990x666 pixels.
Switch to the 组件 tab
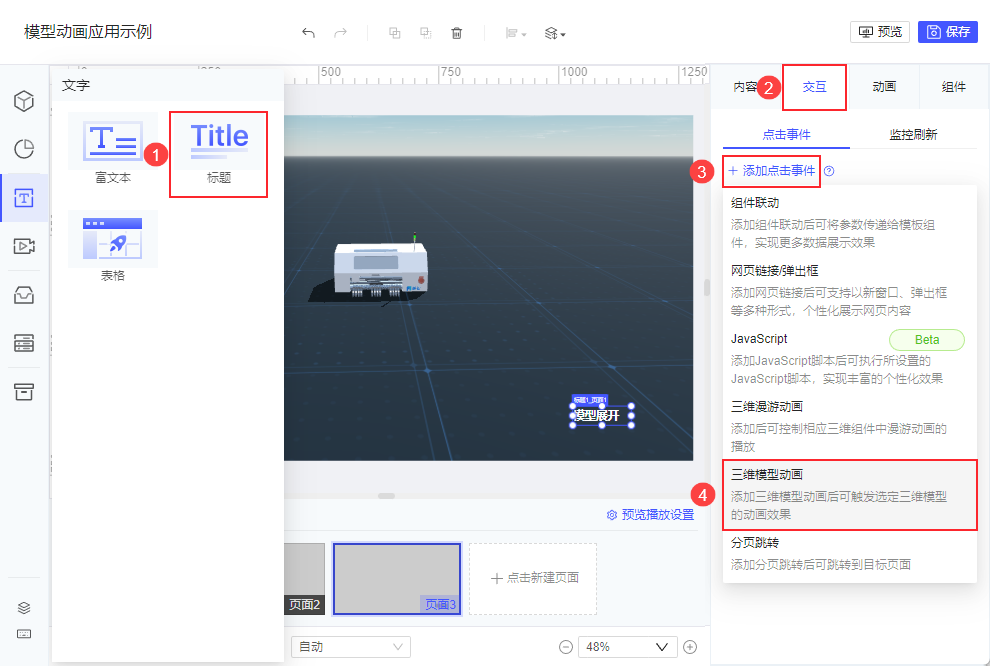(x=953, y=87)
